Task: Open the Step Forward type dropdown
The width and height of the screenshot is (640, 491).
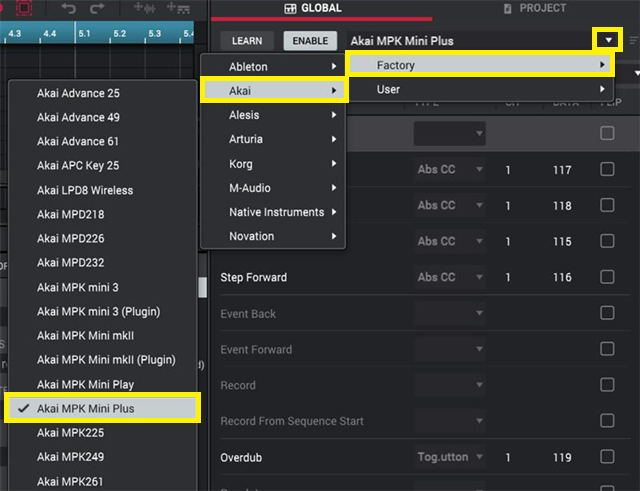Action: point(449,277)
